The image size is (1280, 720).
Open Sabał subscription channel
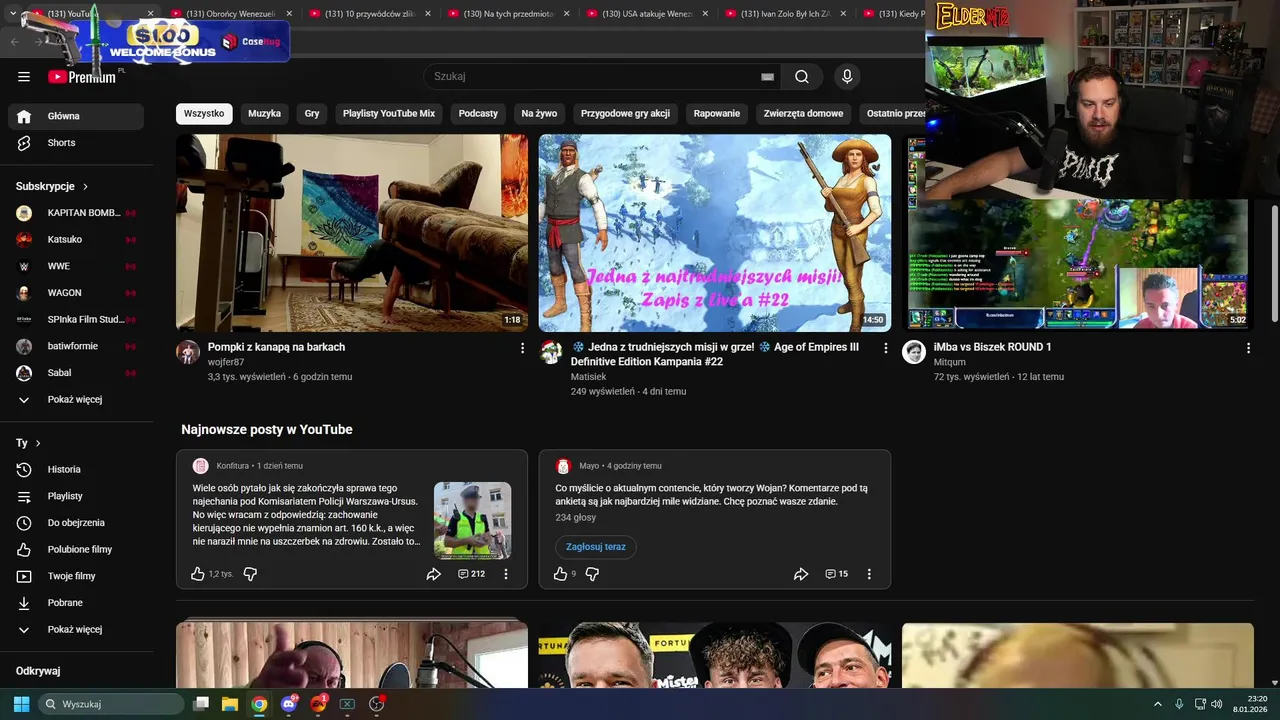point(76,373)
